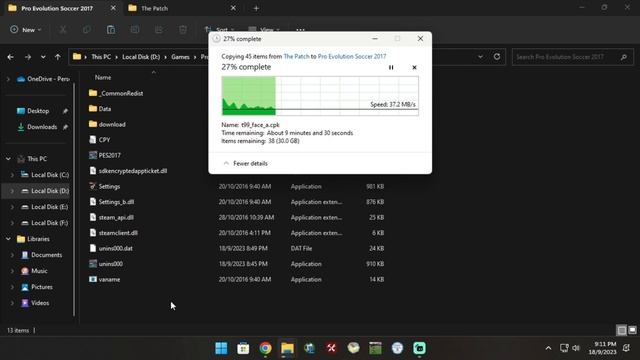The width and height of the screenshot is (640, 360).
Task: Open the View layout menu
Action: click(264, 29)
